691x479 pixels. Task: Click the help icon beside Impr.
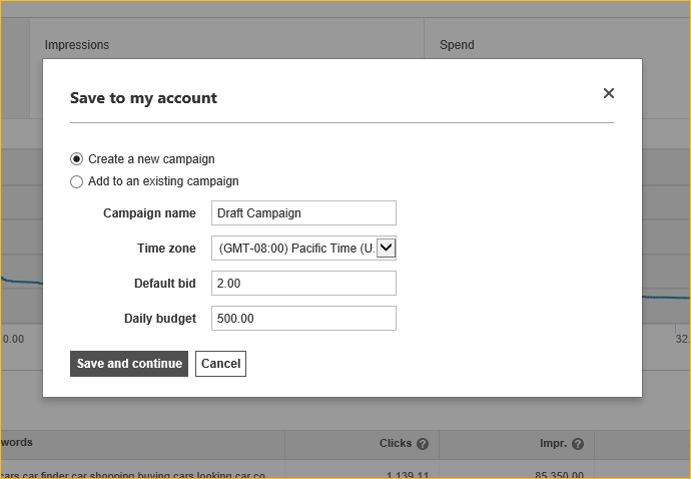(577, 444)
